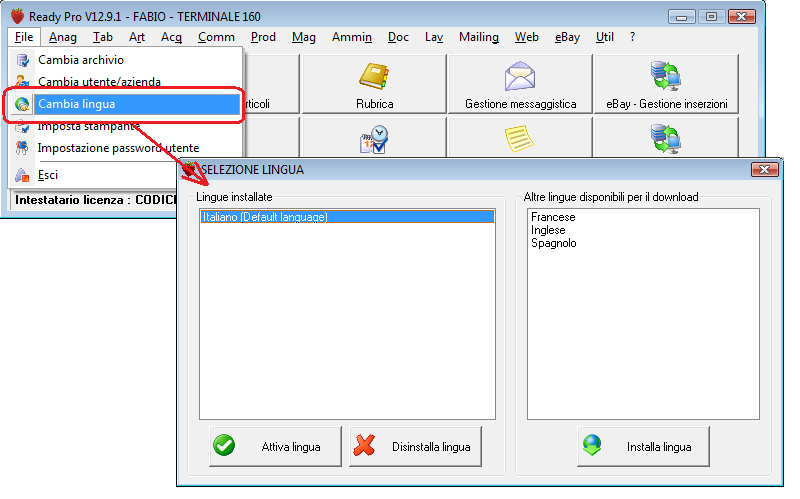800x499 pixels.
Task: Choose Esci to exit the program
Action: (x=92, y=175)
